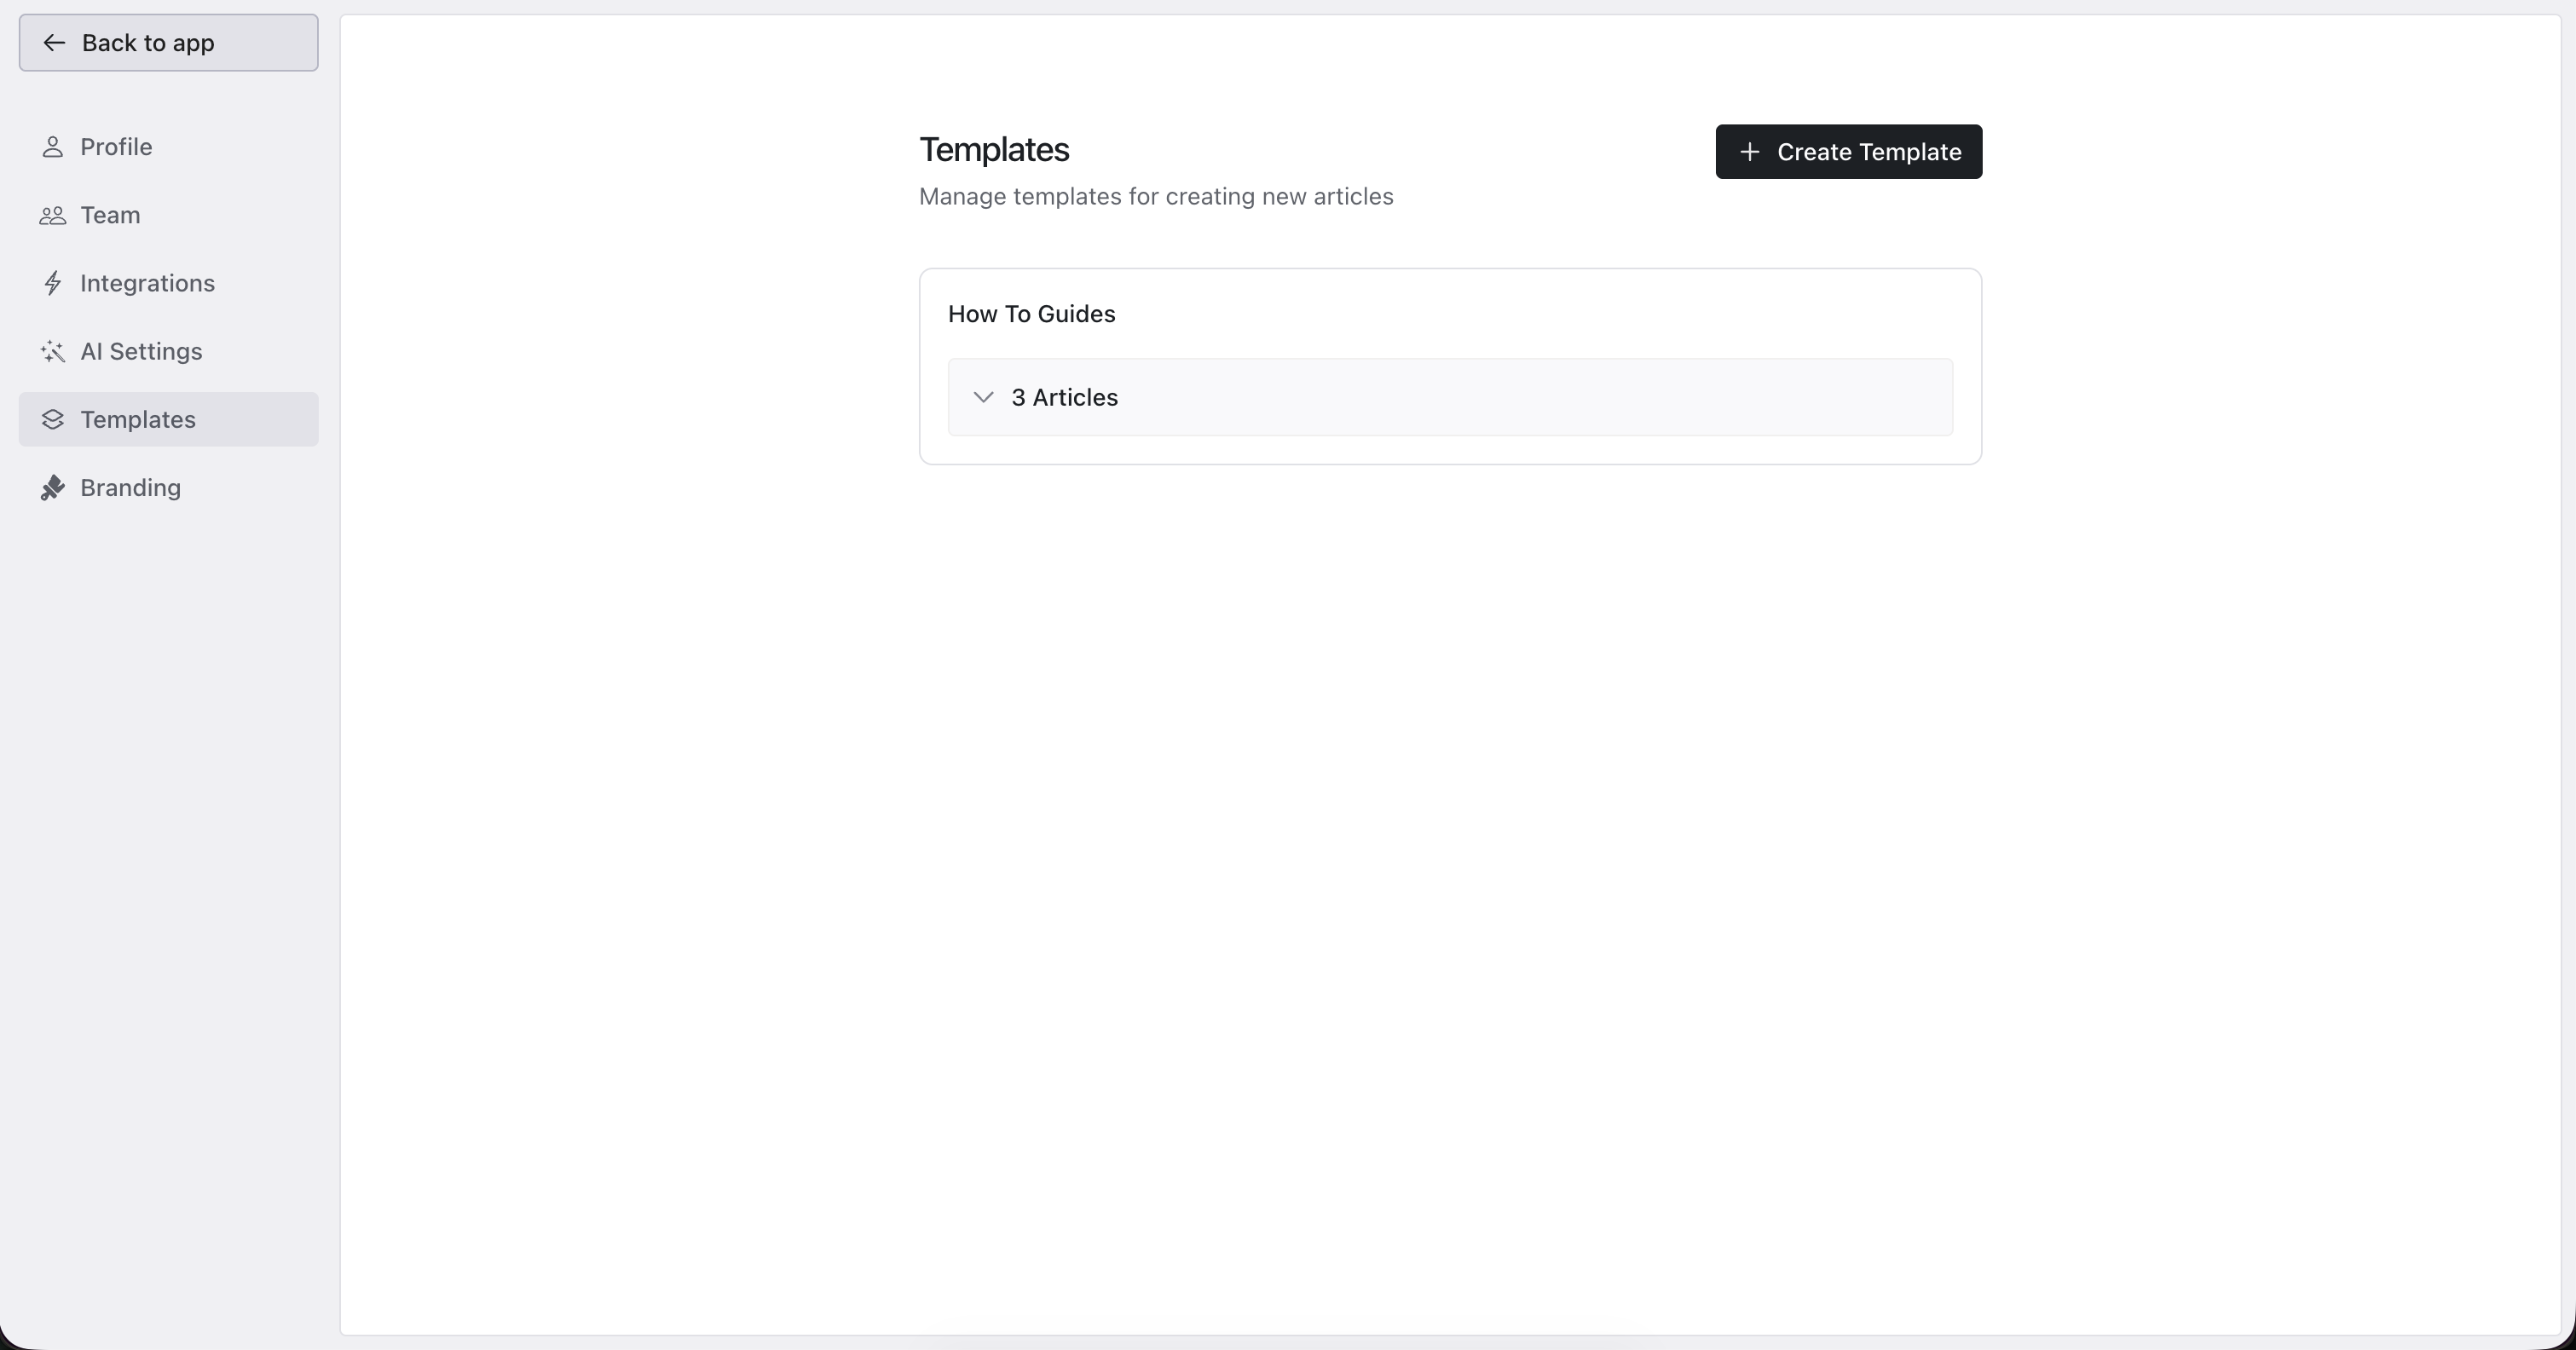Screen dimensions: 2576x1350
Task: Select the How To Guides template title
Action: coord(1031,314)
